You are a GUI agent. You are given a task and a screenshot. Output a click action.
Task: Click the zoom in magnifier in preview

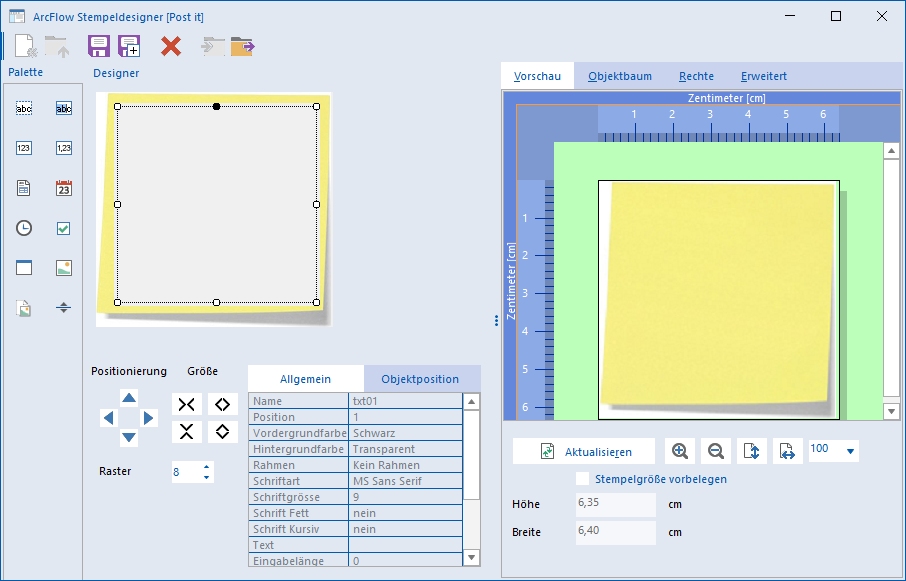[680, 451]
